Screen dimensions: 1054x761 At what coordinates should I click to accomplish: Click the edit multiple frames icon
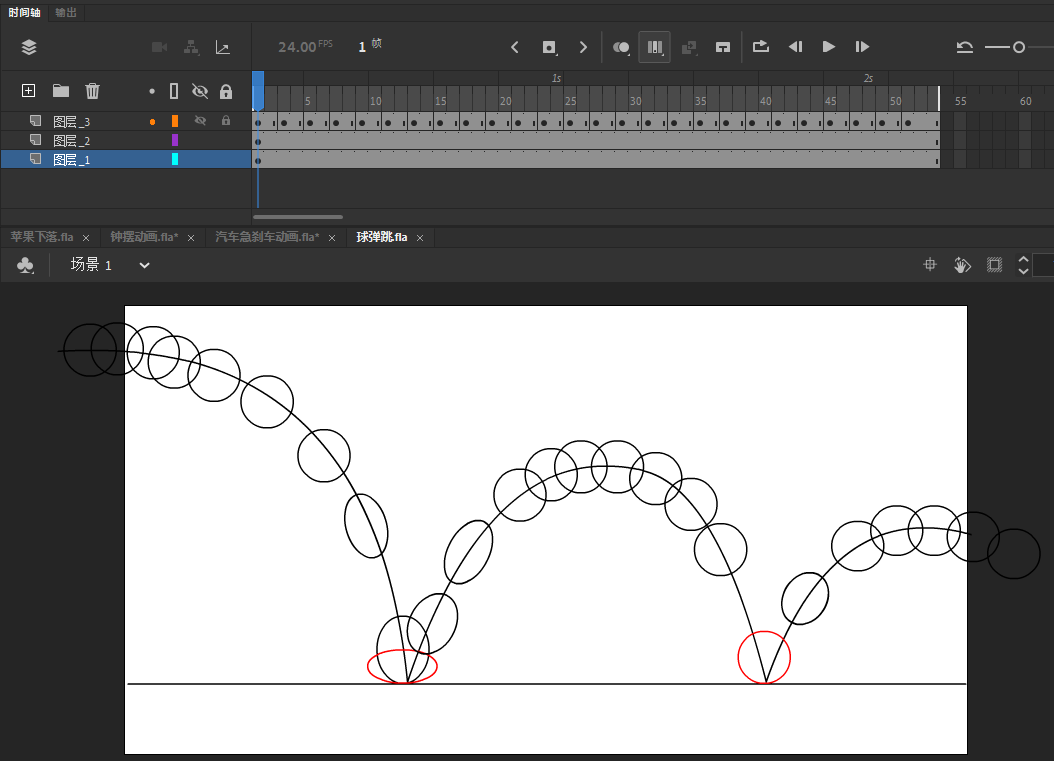pyautogui.click(x=655, y=47)
